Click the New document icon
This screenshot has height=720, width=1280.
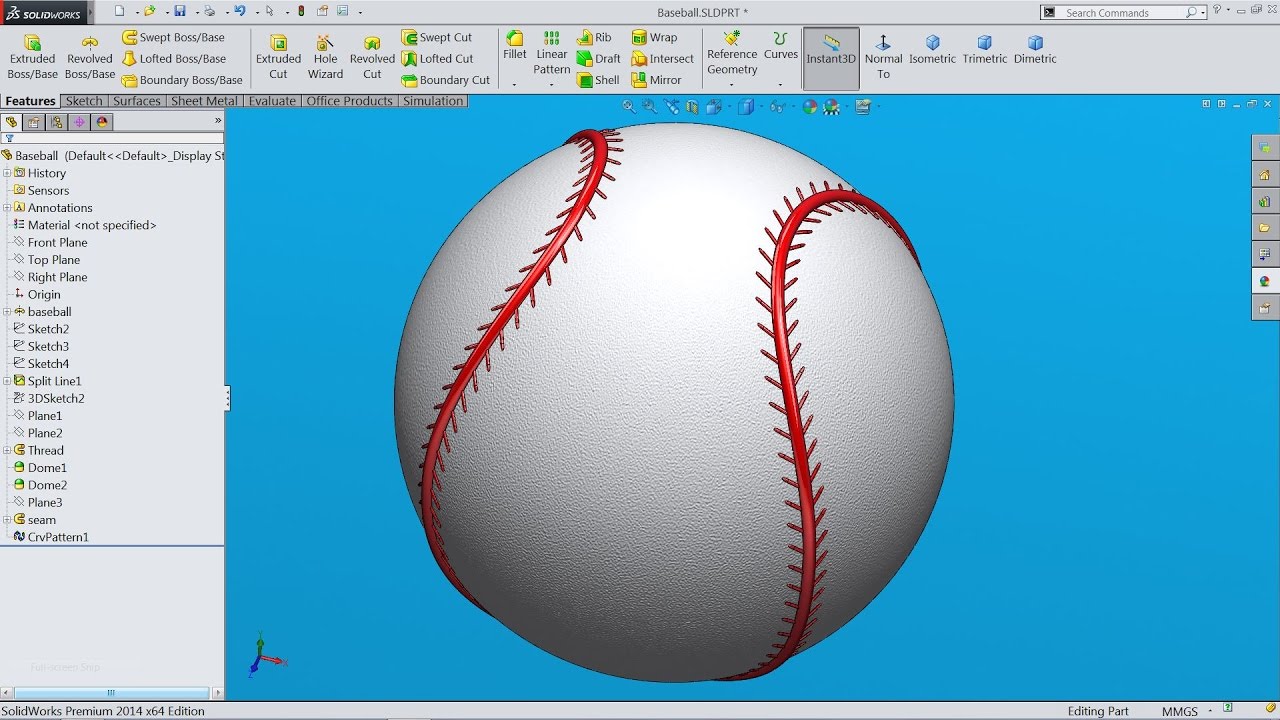tap(119, 11)
